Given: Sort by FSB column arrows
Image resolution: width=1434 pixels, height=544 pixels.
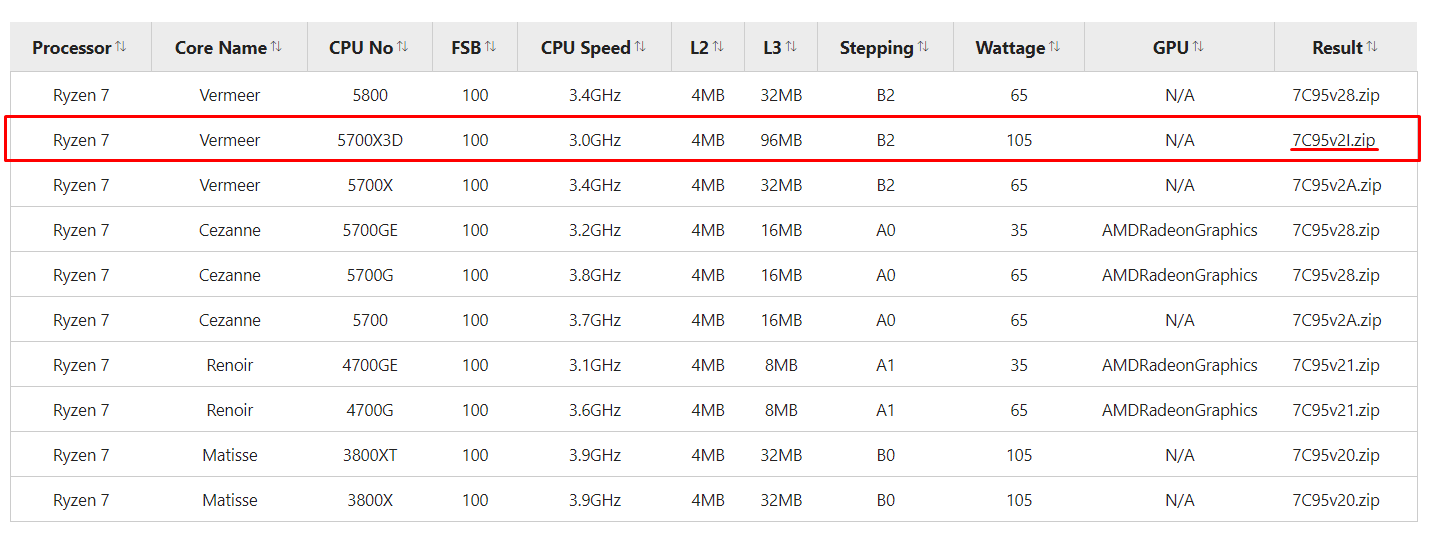Looking at the screenshot, I should [x=491, y=47].
